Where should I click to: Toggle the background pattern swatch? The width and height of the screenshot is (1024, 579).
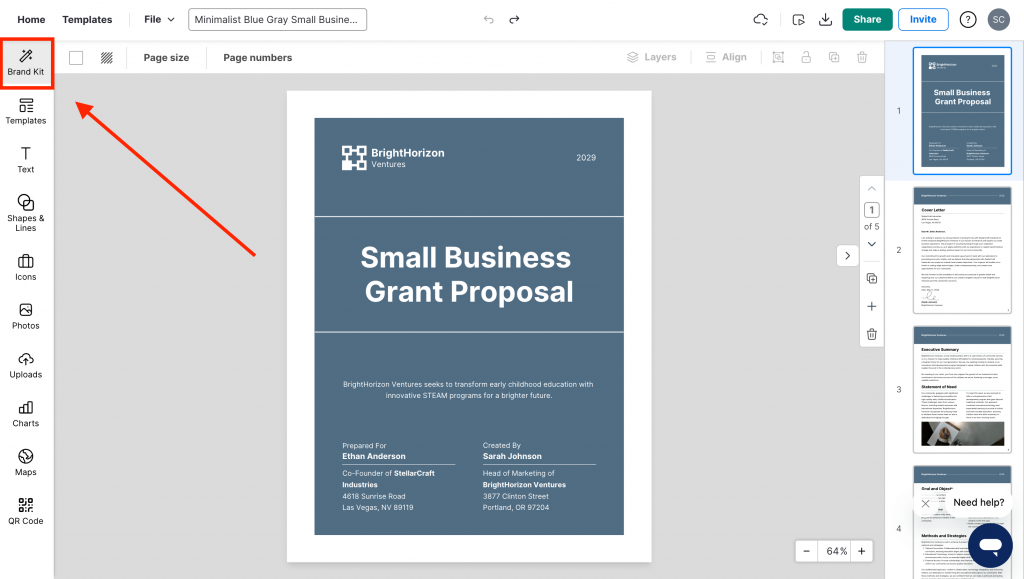tap(106, 58)
